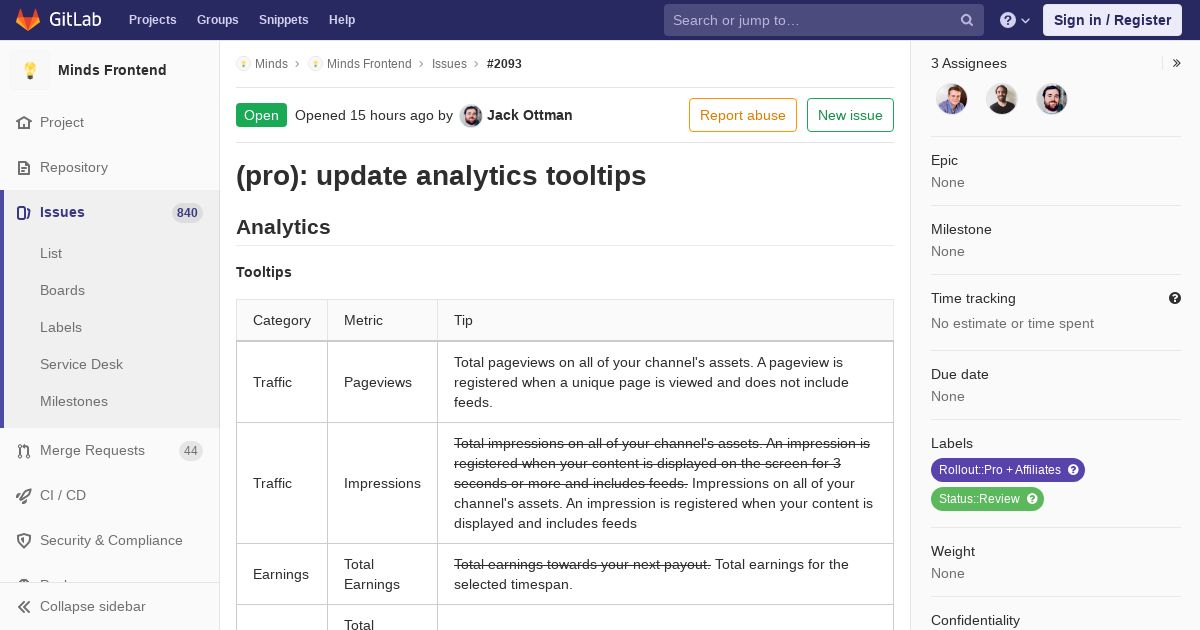Open the Groups menu in navbar

tap(217, 20)
